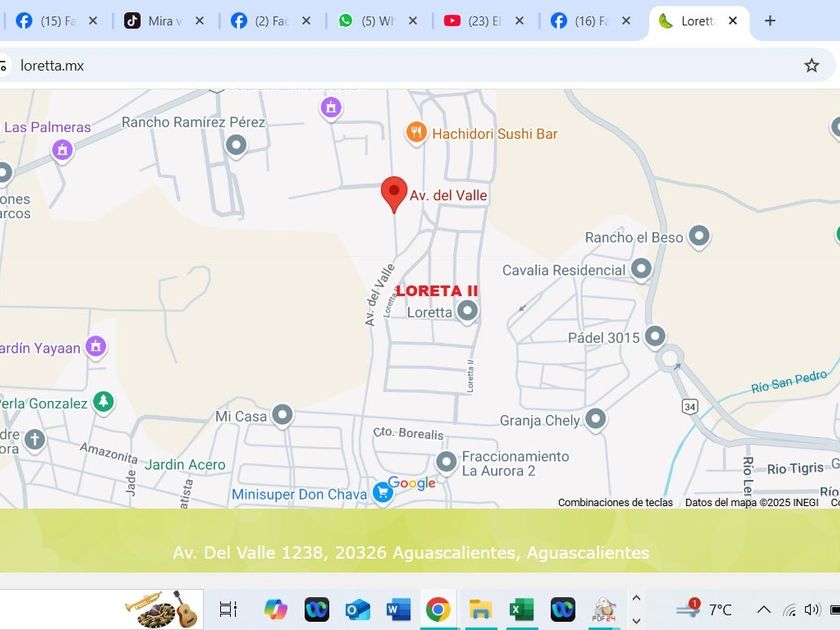This screenshot has width=840, height=630.
Task: Select Fraccionamiento La Aurora 2 marker
Action: click(446, 462)
